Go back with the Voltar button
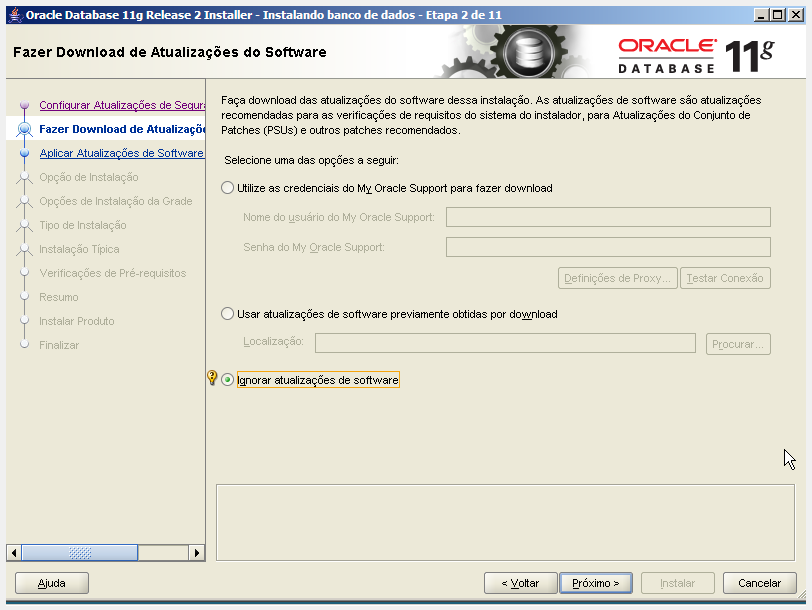 520,583
